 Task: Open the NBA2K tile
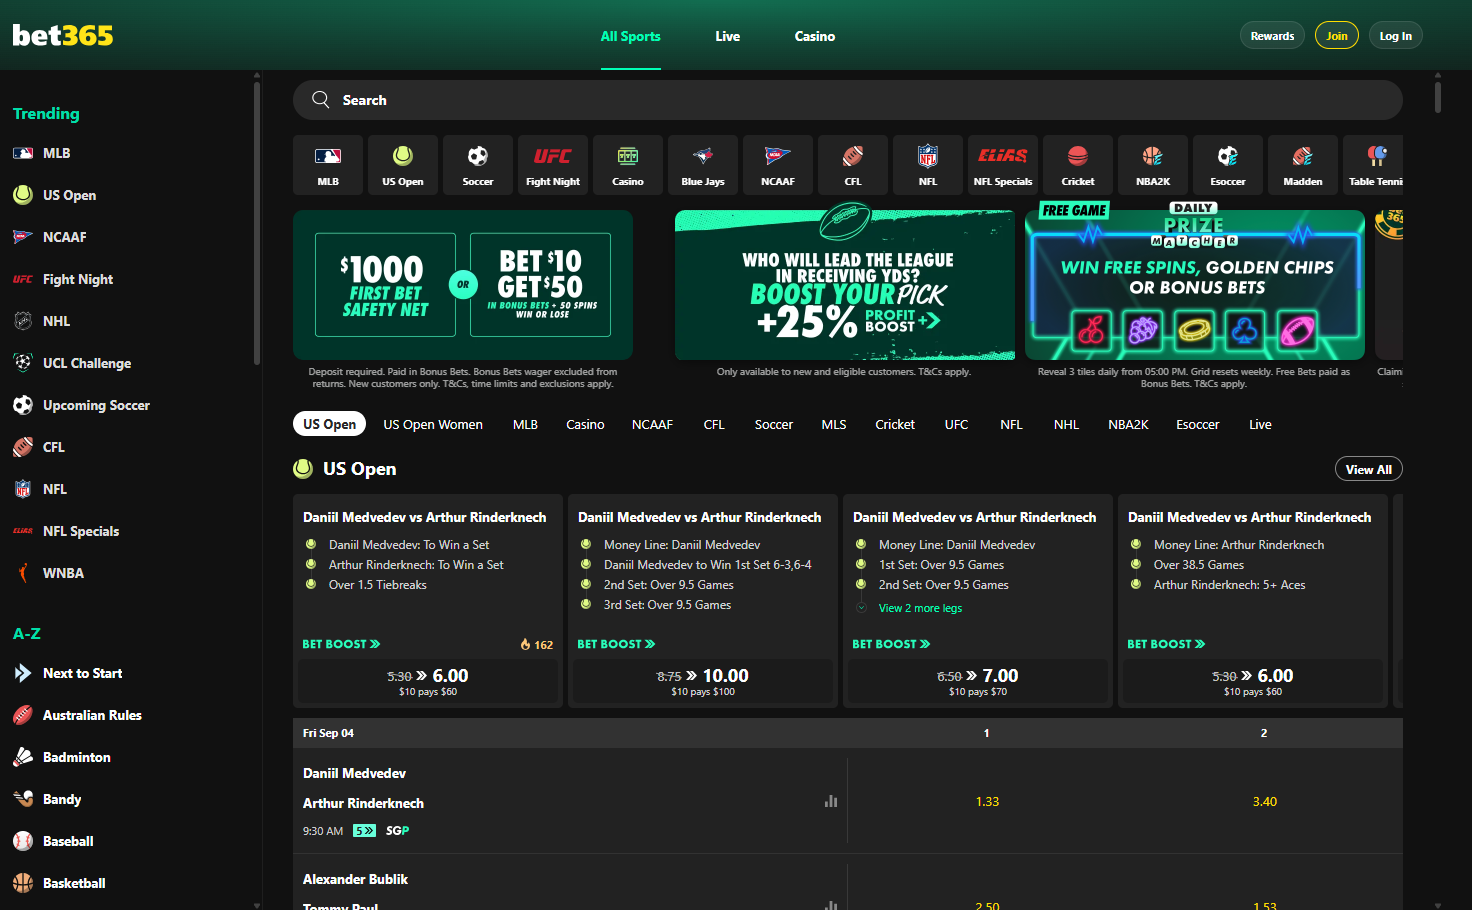pos(1153,165)
